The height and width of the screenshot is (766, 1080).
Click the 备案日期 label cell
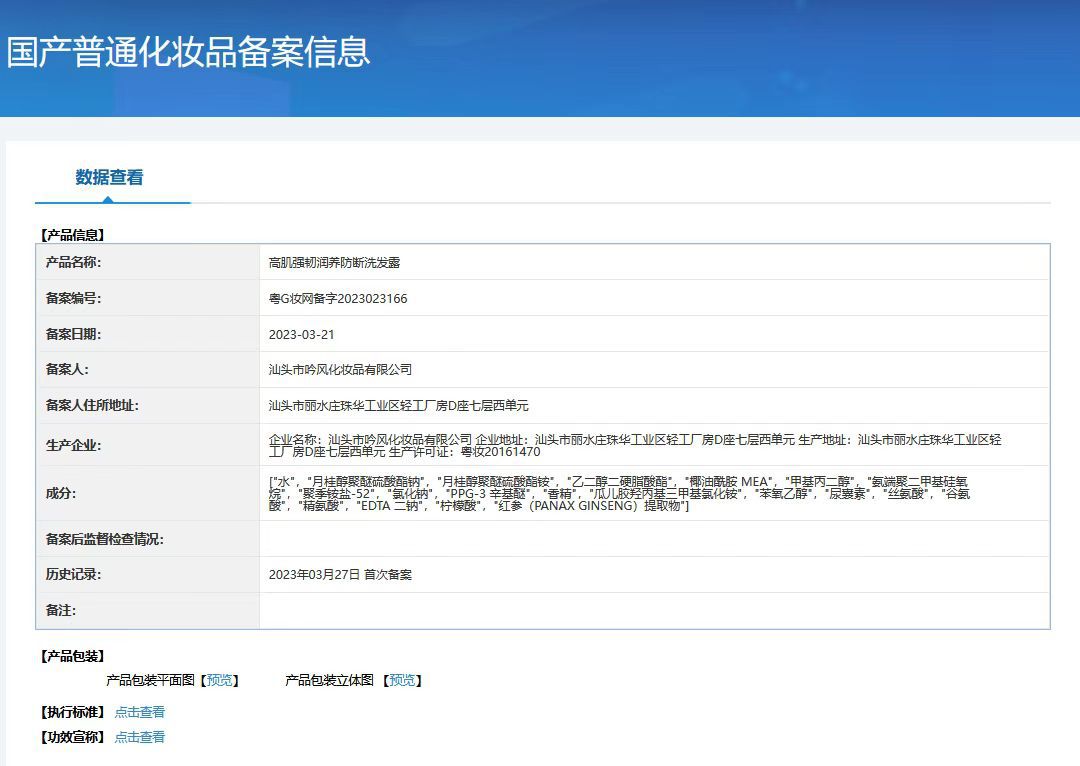(147, 334)
